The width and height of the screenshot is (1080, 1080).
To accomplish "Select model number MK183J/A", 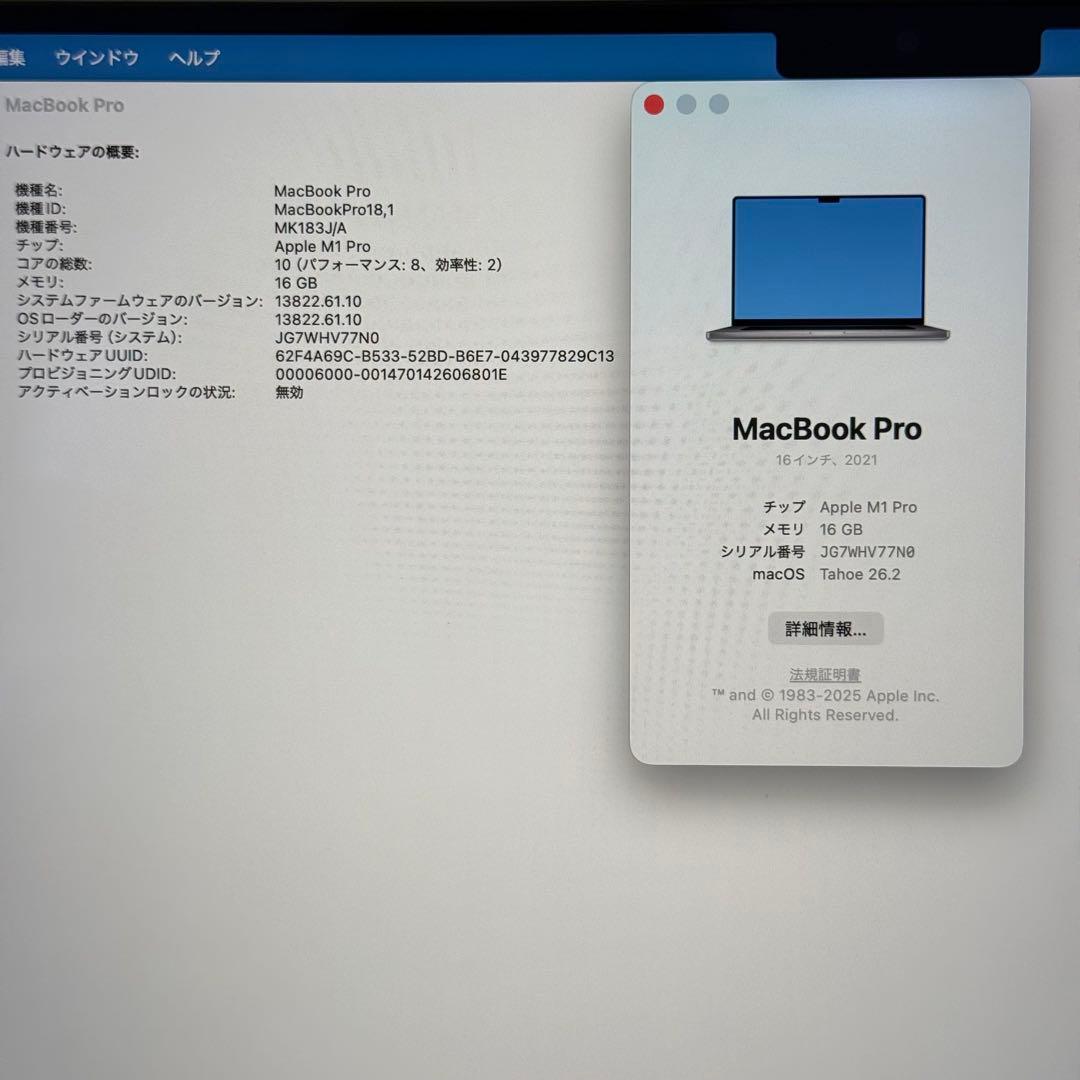I will (310, 228).
